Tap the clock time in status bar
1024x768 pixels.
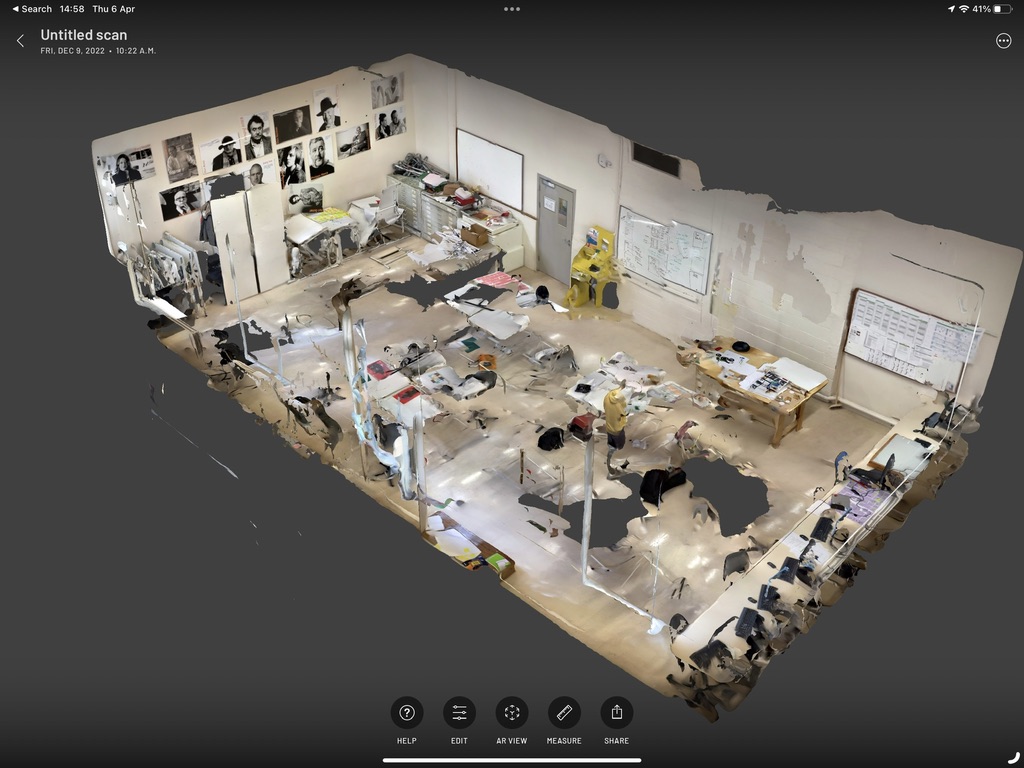(72, 9)
